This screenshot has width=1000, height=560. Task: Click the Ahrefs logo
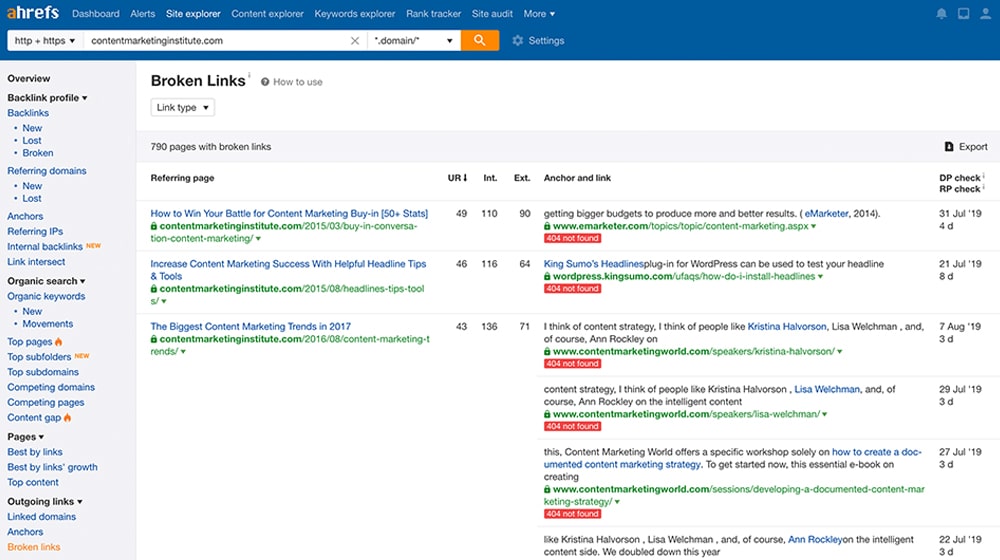33,13
